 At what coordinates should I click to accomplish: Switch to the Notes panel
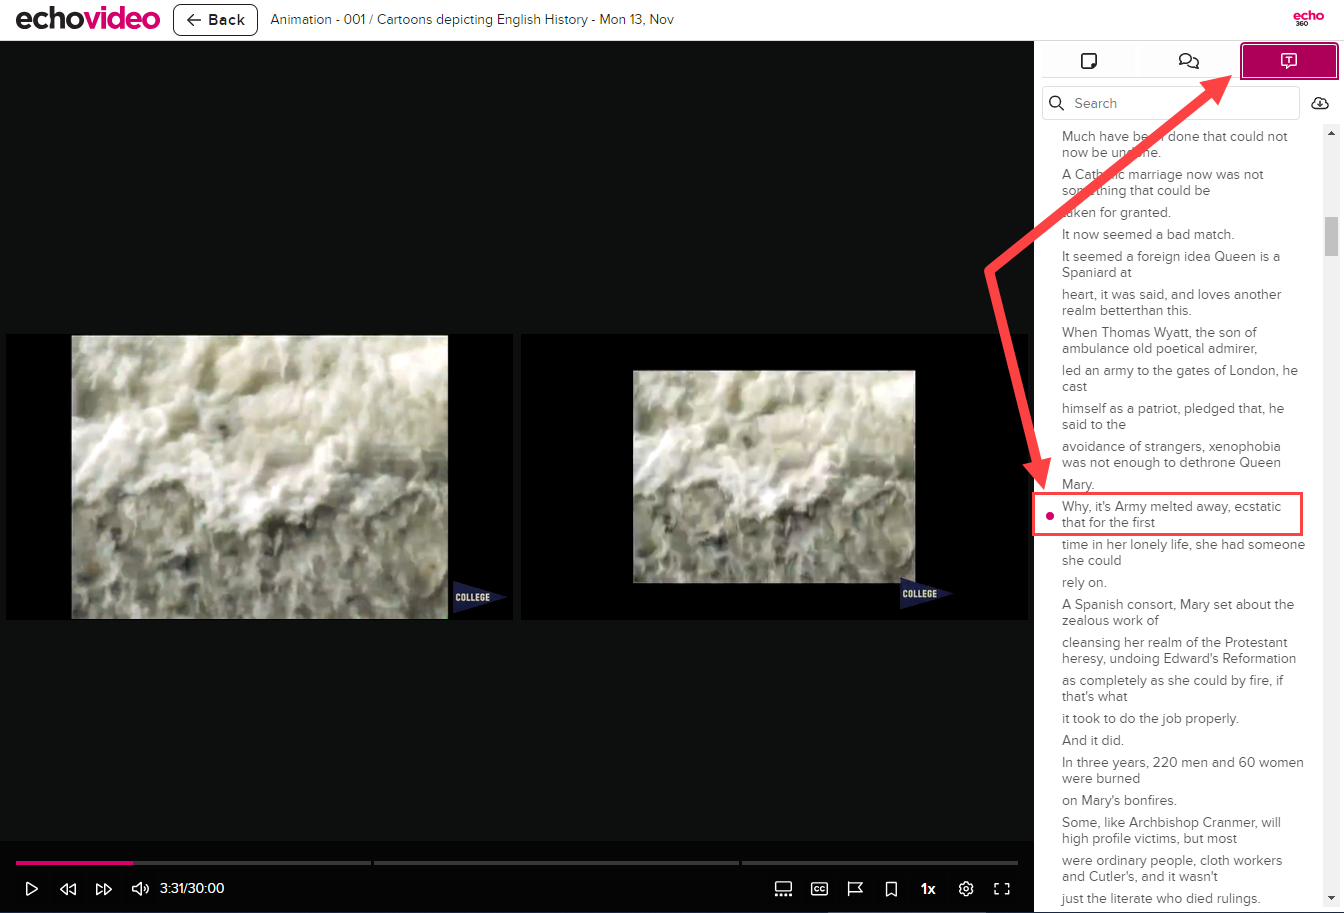tap(1088, 61)
